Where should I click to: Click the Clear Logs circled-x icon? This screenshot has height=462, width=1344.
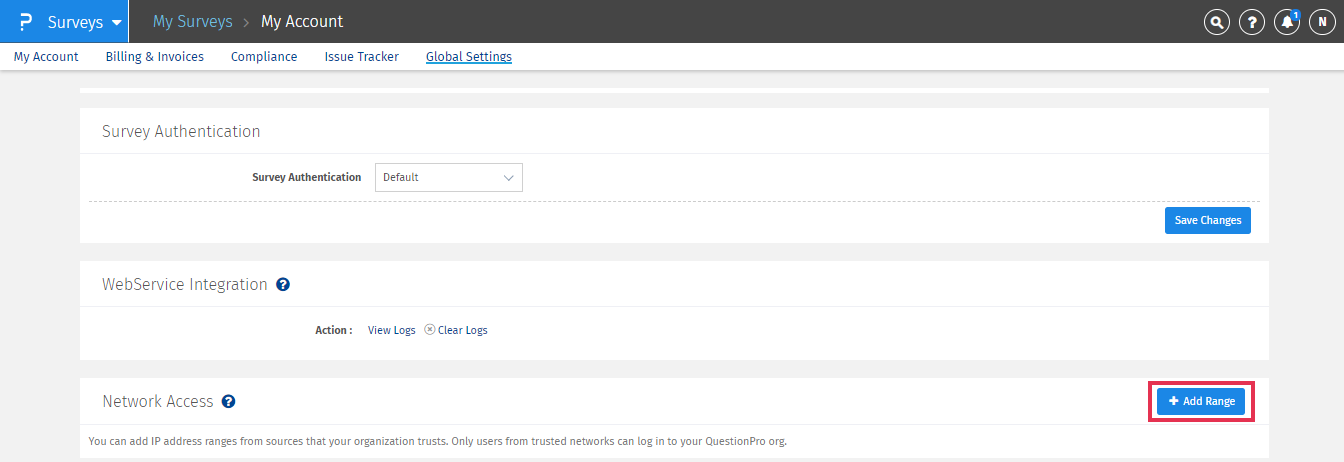[x=430, y=329]
